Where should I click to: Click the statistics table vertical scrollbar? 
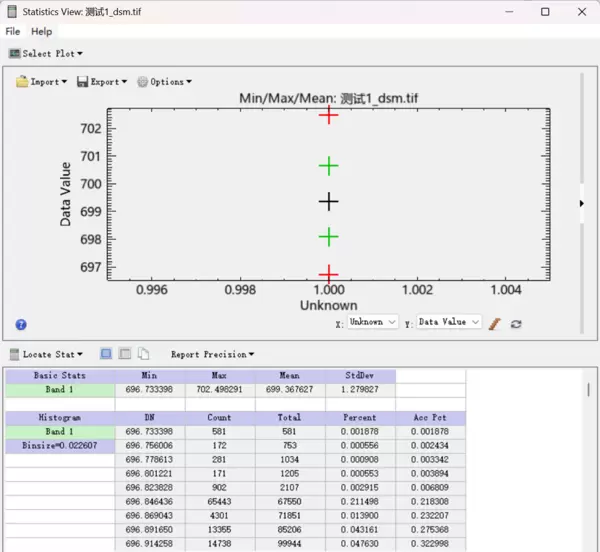click(587, 390)
